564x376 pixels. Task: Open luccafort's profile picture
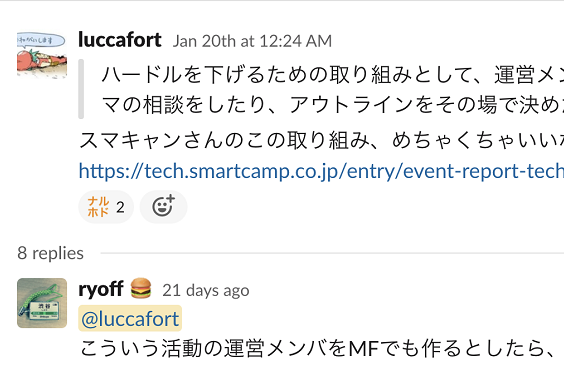click(42, 55)
